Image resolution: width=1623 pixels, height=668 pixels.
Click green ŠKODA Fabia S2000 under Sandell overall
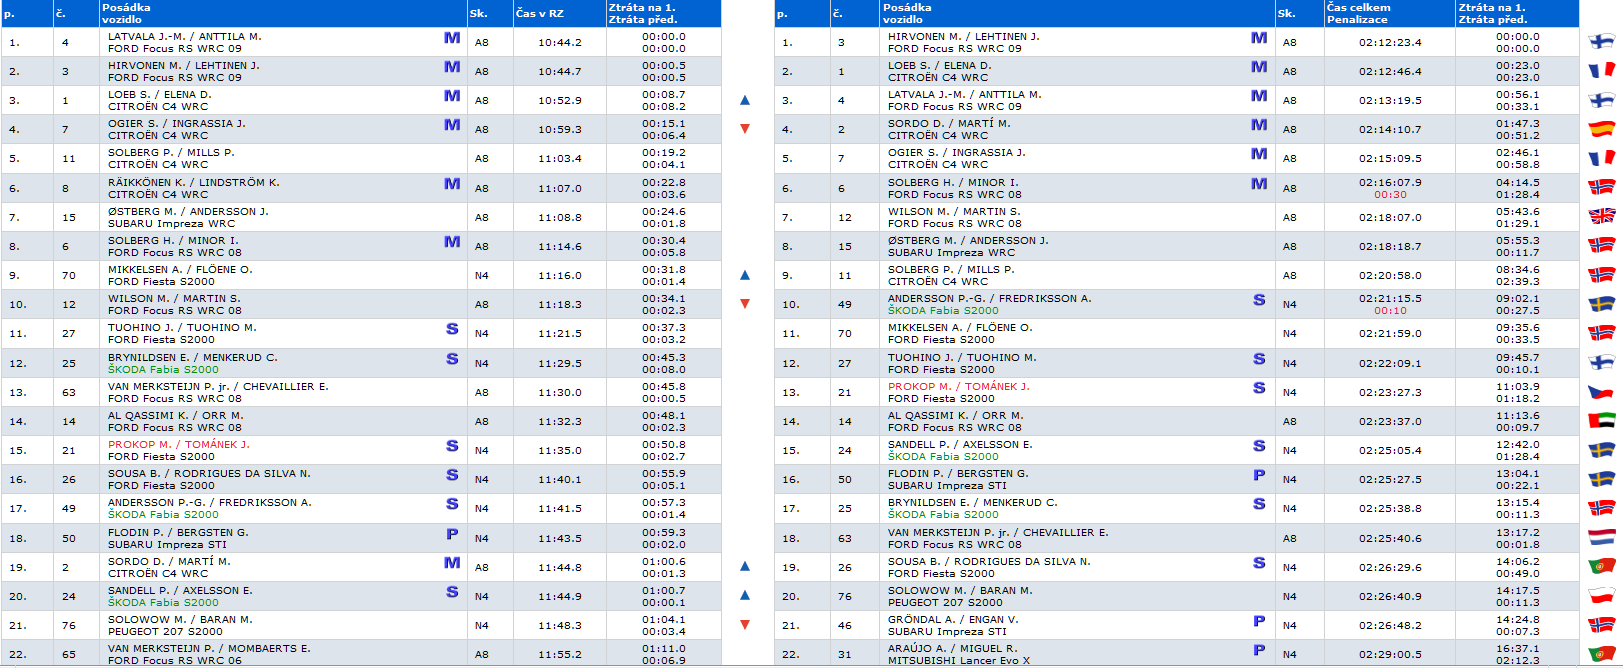tap(943, 457)
